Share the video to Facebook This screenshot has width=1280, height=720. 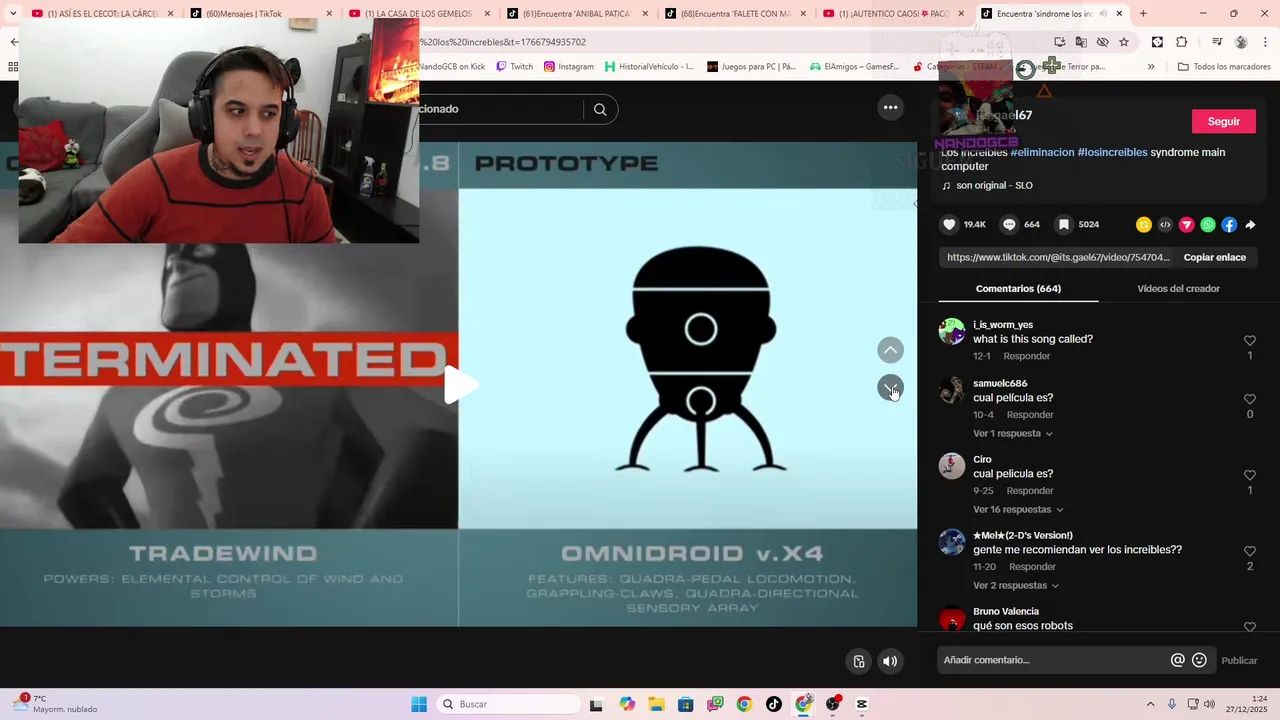click(1229, 225)
